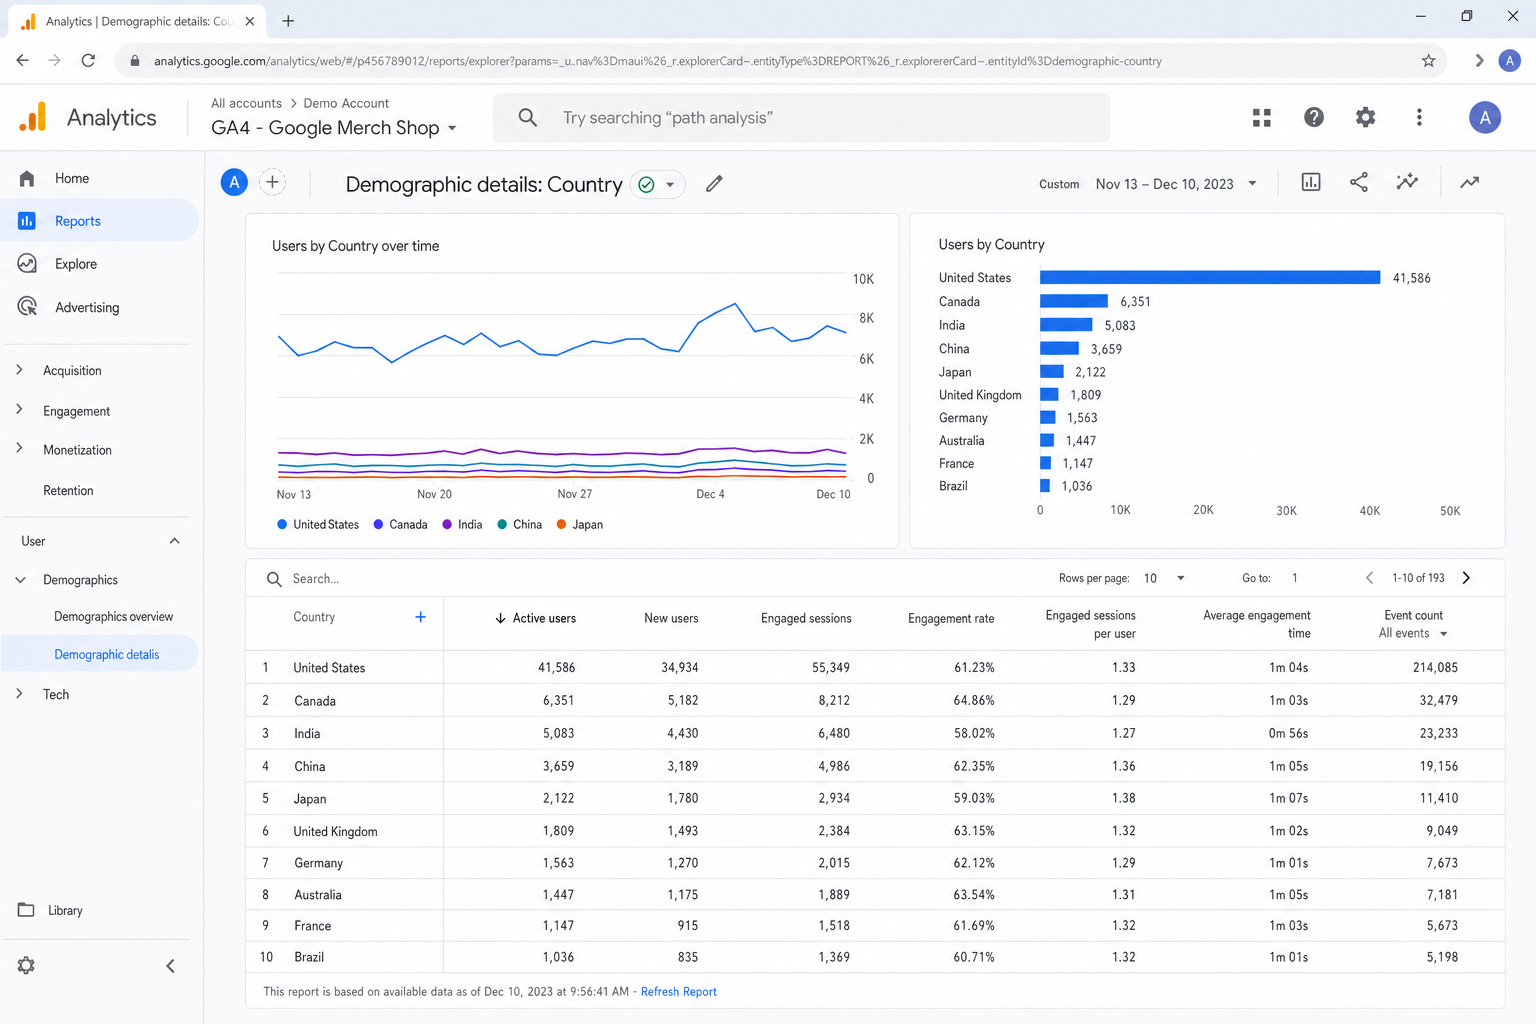Collapse the sidebar with the left chevron
This screenshot has width=1536, height=1024.
pyautogui.click(x=170, y=966)
